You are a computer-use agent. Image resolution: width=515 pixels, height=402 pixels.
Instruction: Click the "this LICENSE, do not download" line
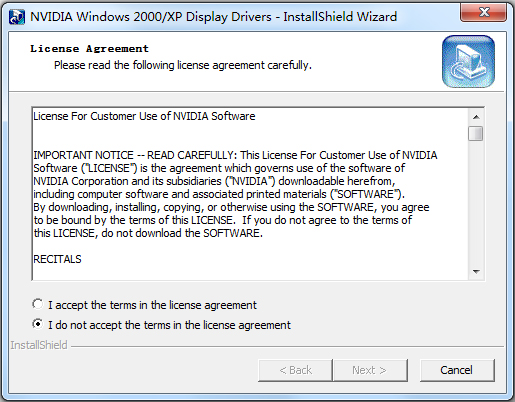tap(148, 233)
